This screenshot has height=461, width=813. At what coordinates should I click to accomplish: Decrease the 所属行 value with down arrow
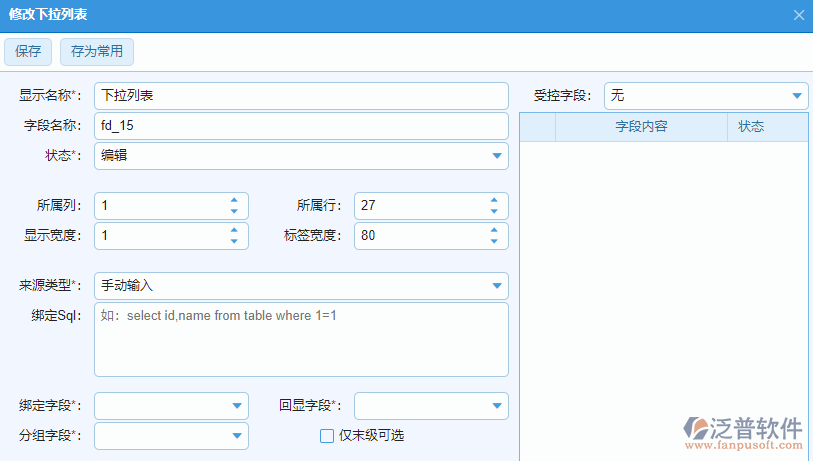494,211
